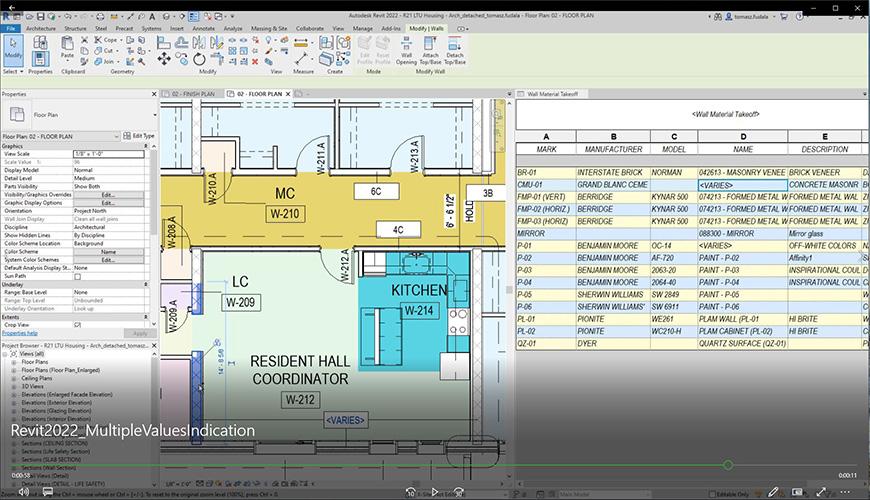Click the Align tool icon
Image resolution: width=870 pixels, height=500 pixels.
(164, 42)
